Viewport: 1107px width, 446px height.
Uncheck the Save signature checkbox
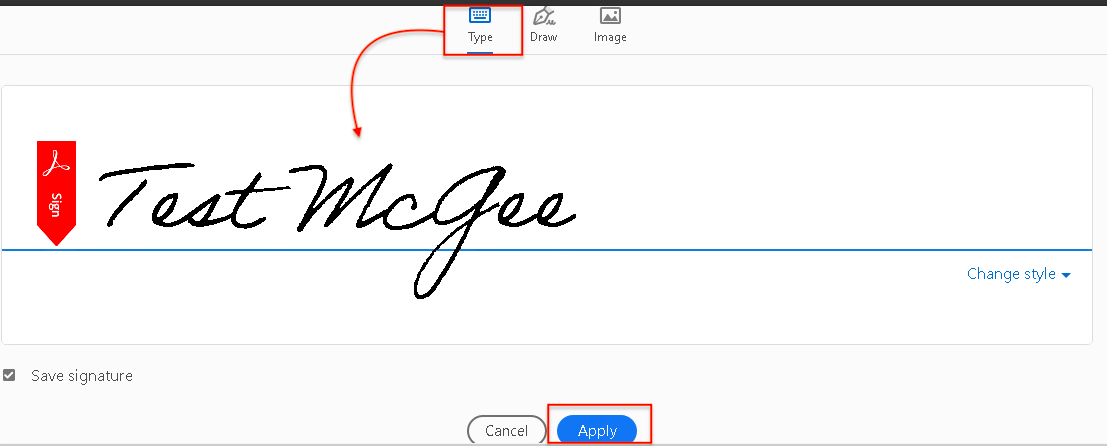tap(10, 376)
